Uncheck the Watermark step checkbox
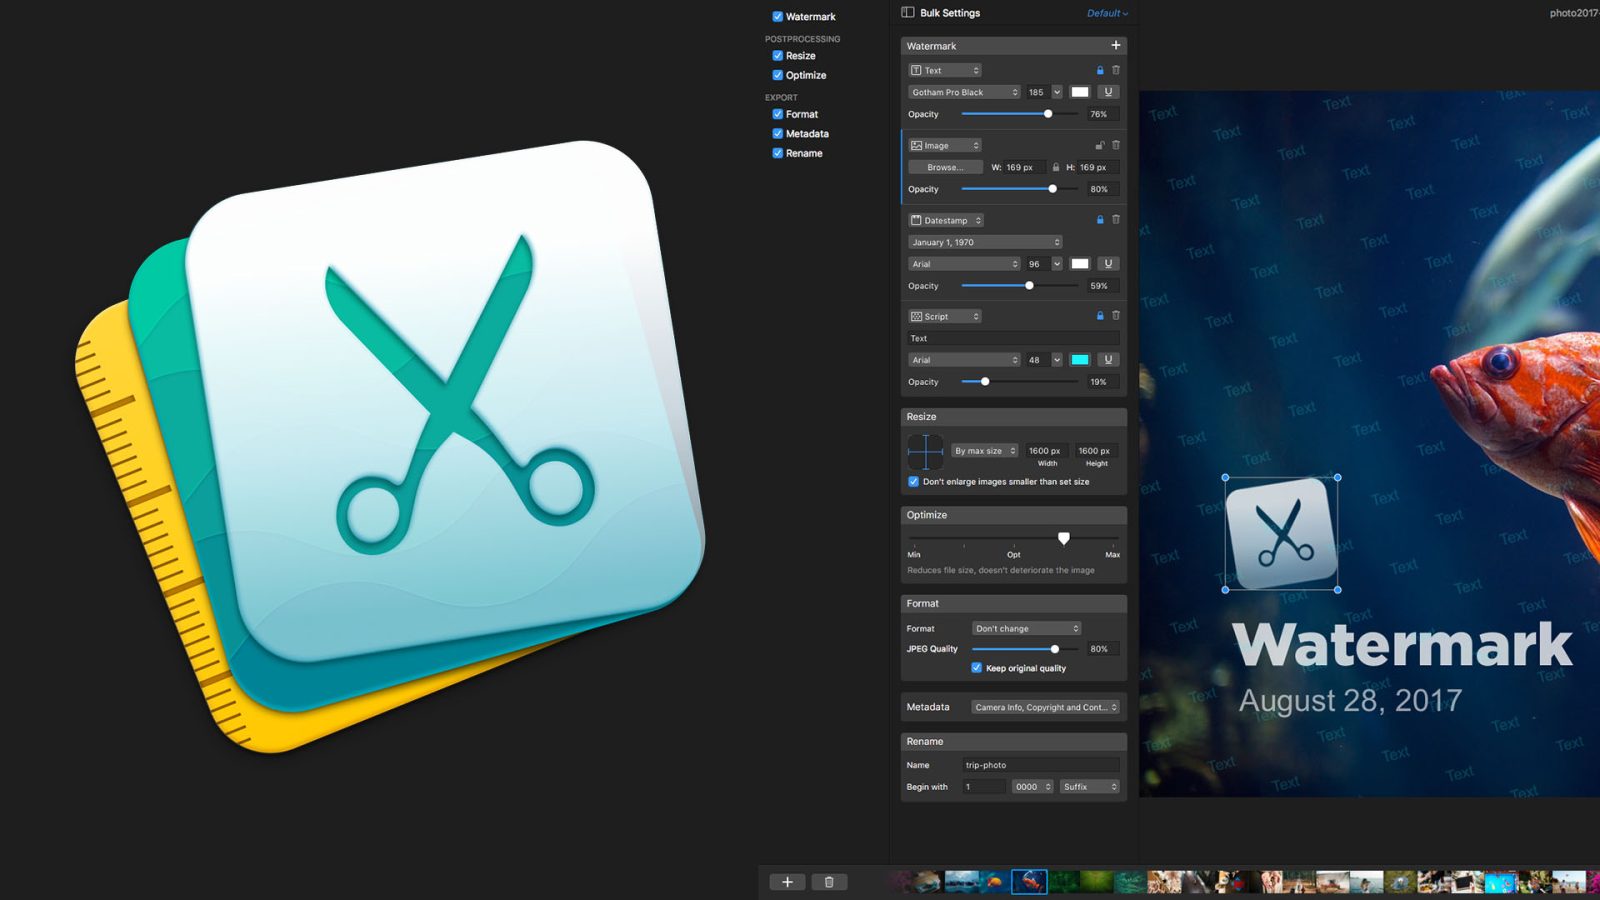This screenshot has width=1600, height=900. pos(777,17)
